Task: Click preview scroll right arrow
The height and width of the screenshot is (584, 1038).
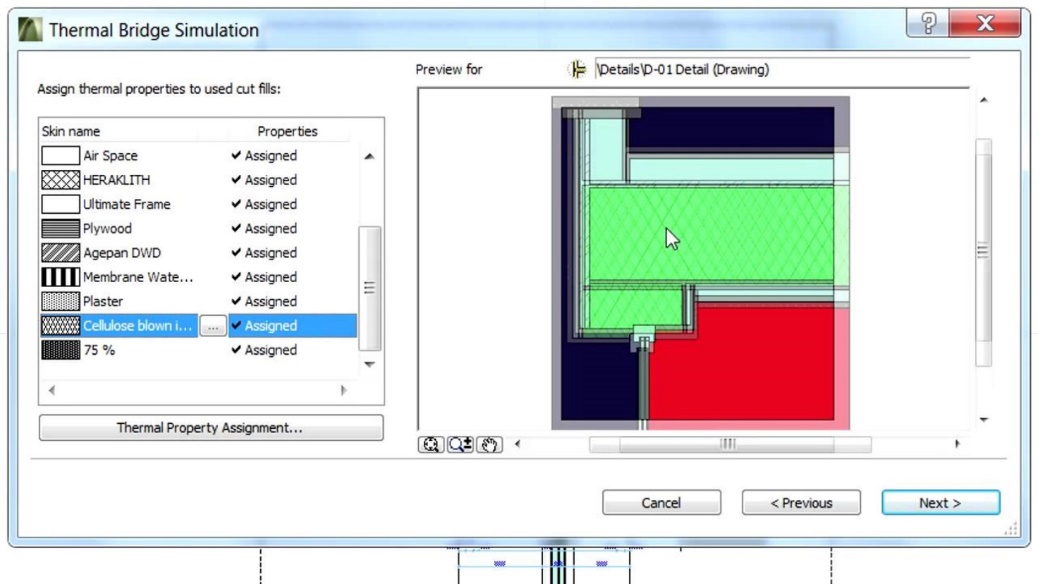Action: pyautogui.click(x=957, y=444)
